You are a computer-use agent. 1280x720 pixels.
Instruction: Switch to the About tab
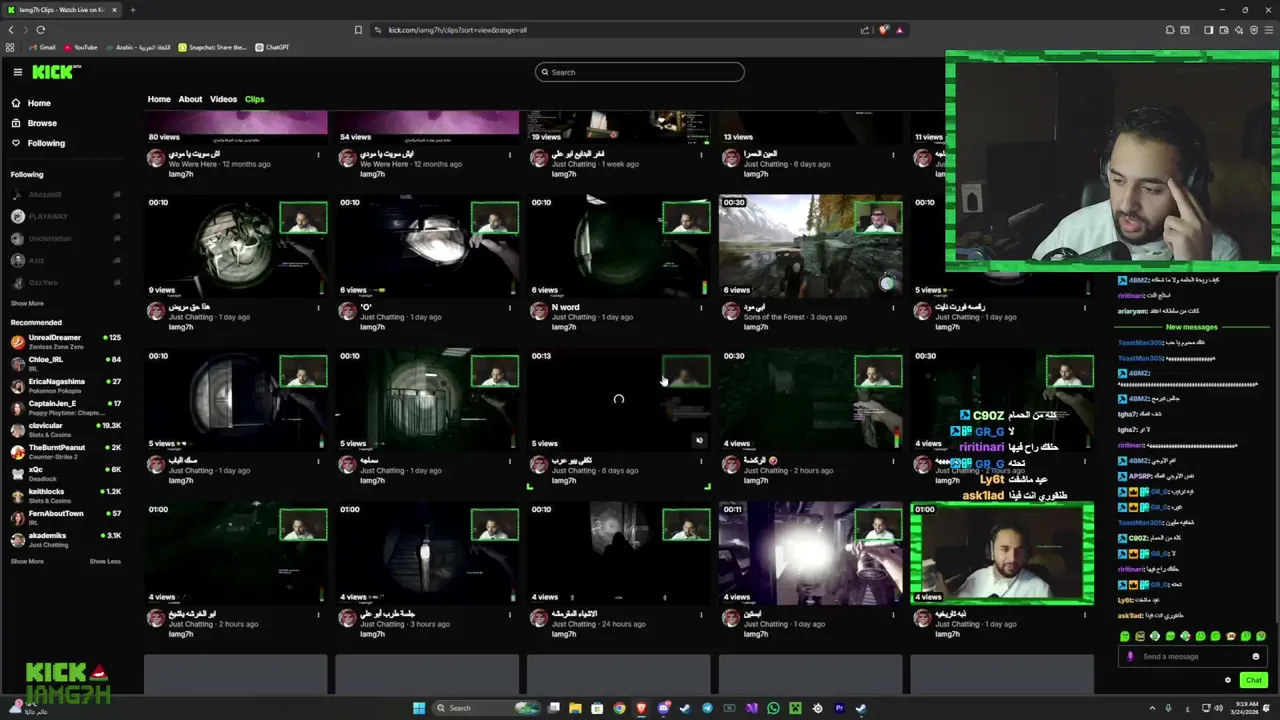point(190,99)
